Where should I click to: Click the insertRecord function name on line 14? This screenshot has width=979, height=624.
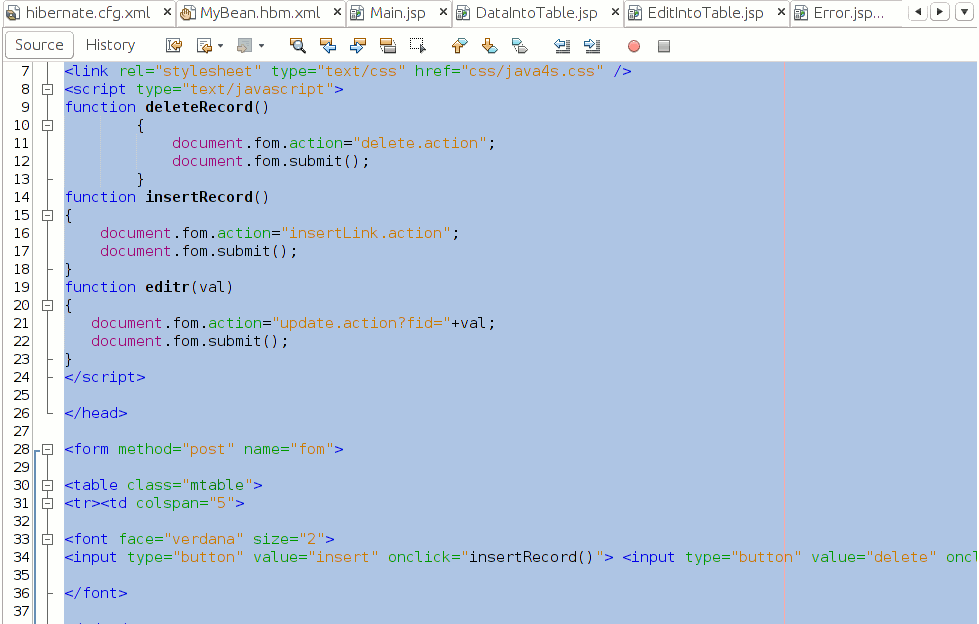point(199,197)
